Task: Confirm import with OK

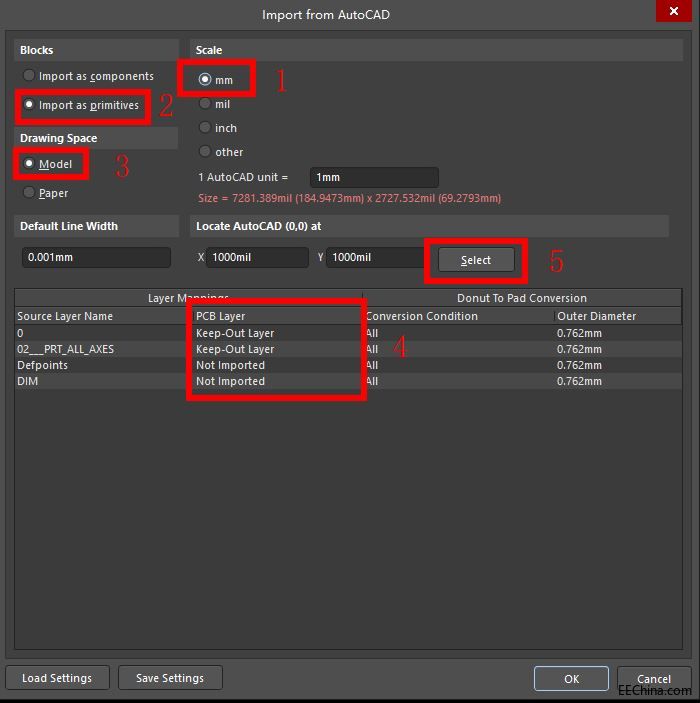Action: pyautogui.click(x=571, y=679)
